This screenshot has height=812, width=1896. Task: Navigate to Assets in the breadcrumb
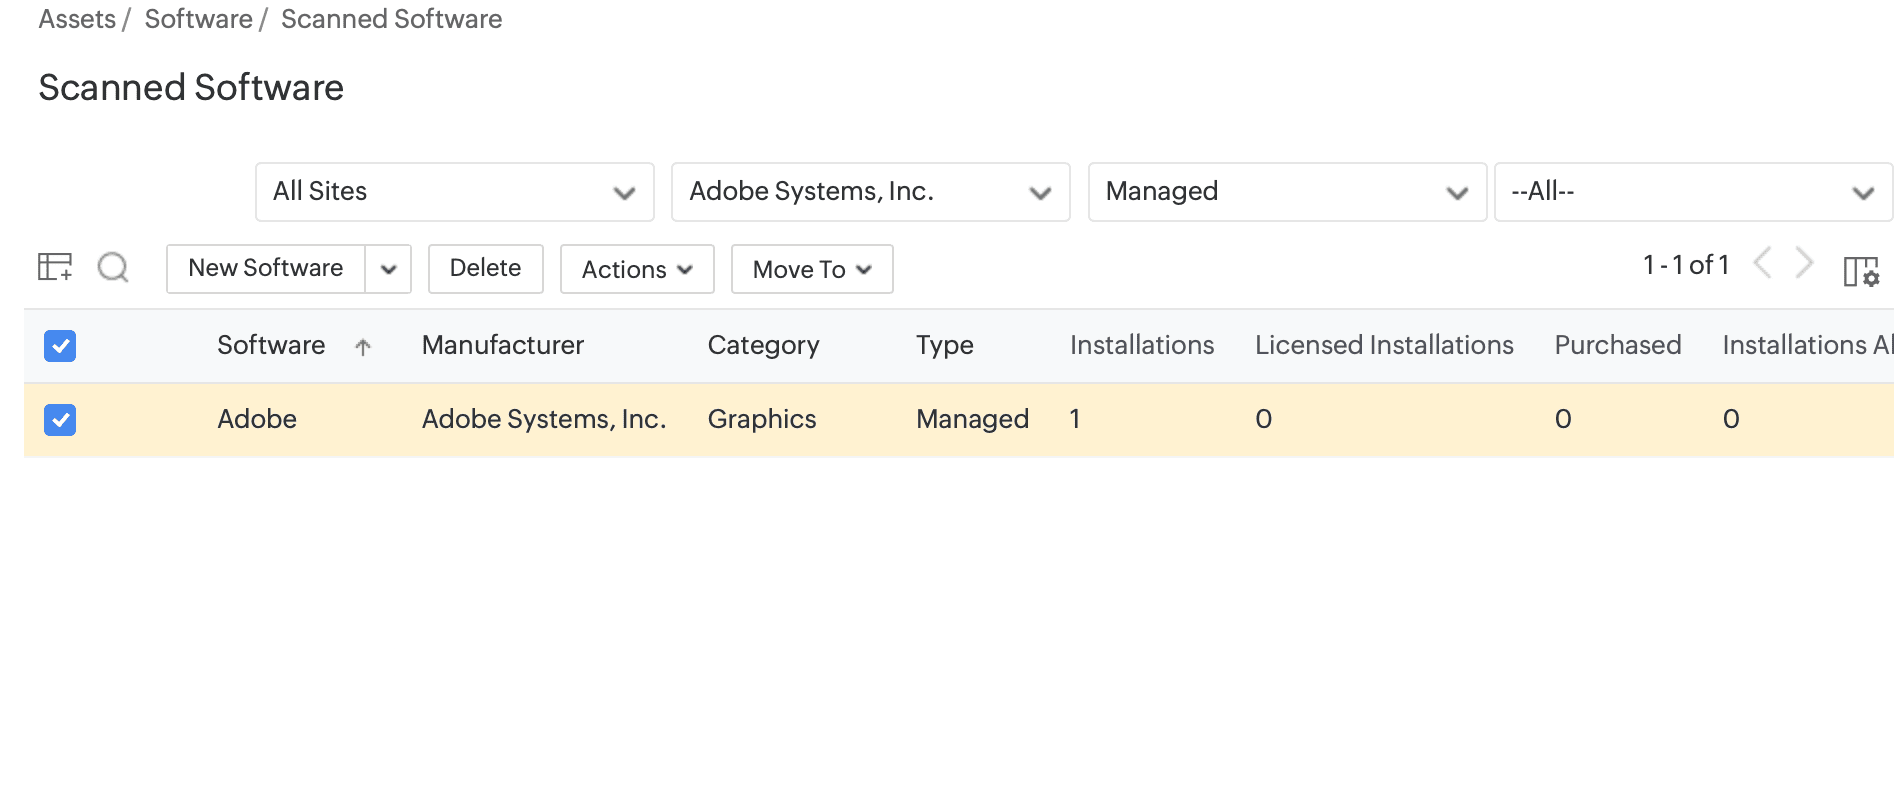77,19
